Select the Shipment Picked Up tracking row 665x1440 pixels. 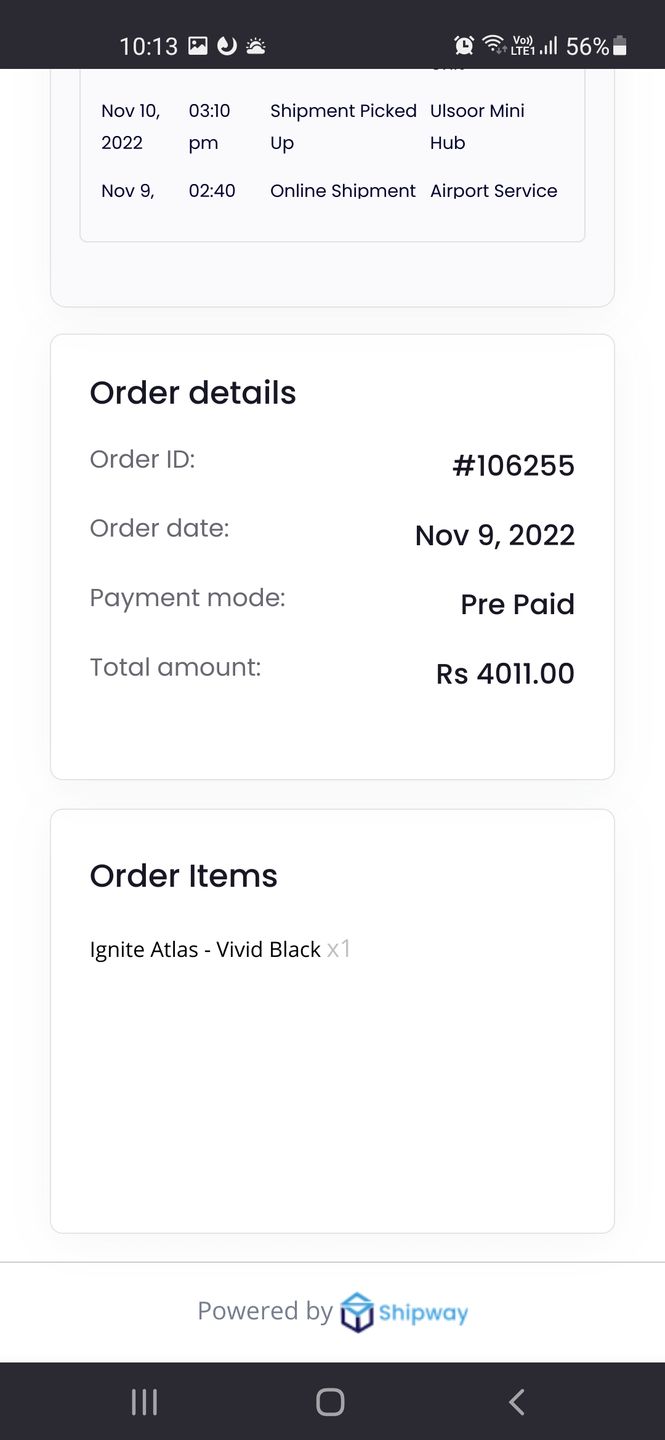point(332,127)
